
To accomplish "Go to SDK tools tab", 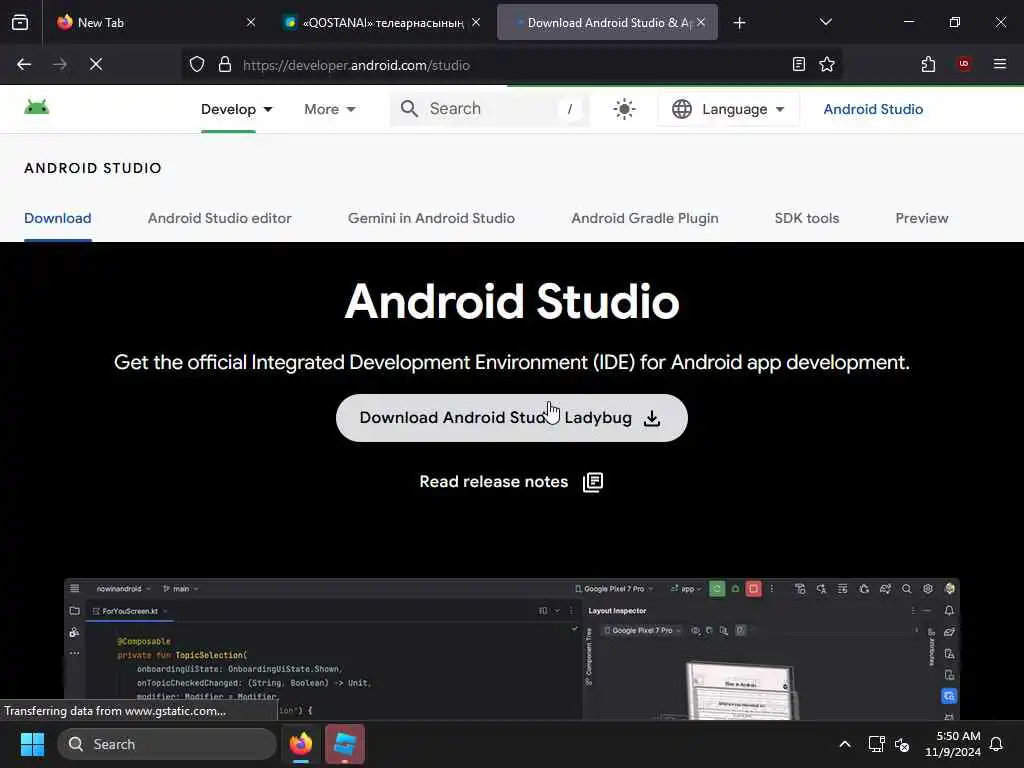I will pyautogui.click(x=807, y=218).
